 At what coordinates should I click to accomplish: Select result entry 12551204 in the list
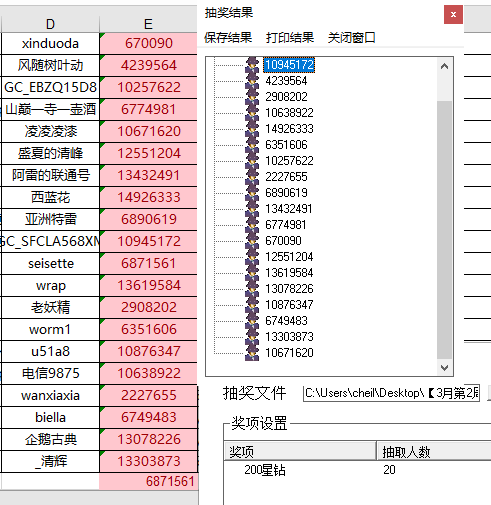pyautogui.click(x=289, y=257)
